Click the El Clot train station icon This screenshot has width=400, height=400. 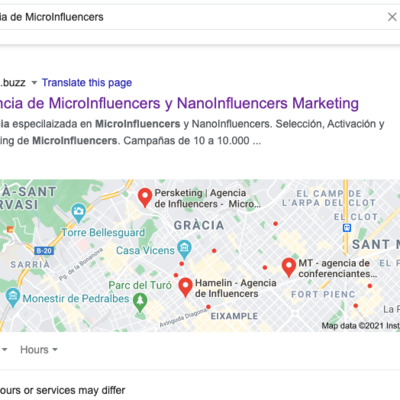[x=347, y=228]
